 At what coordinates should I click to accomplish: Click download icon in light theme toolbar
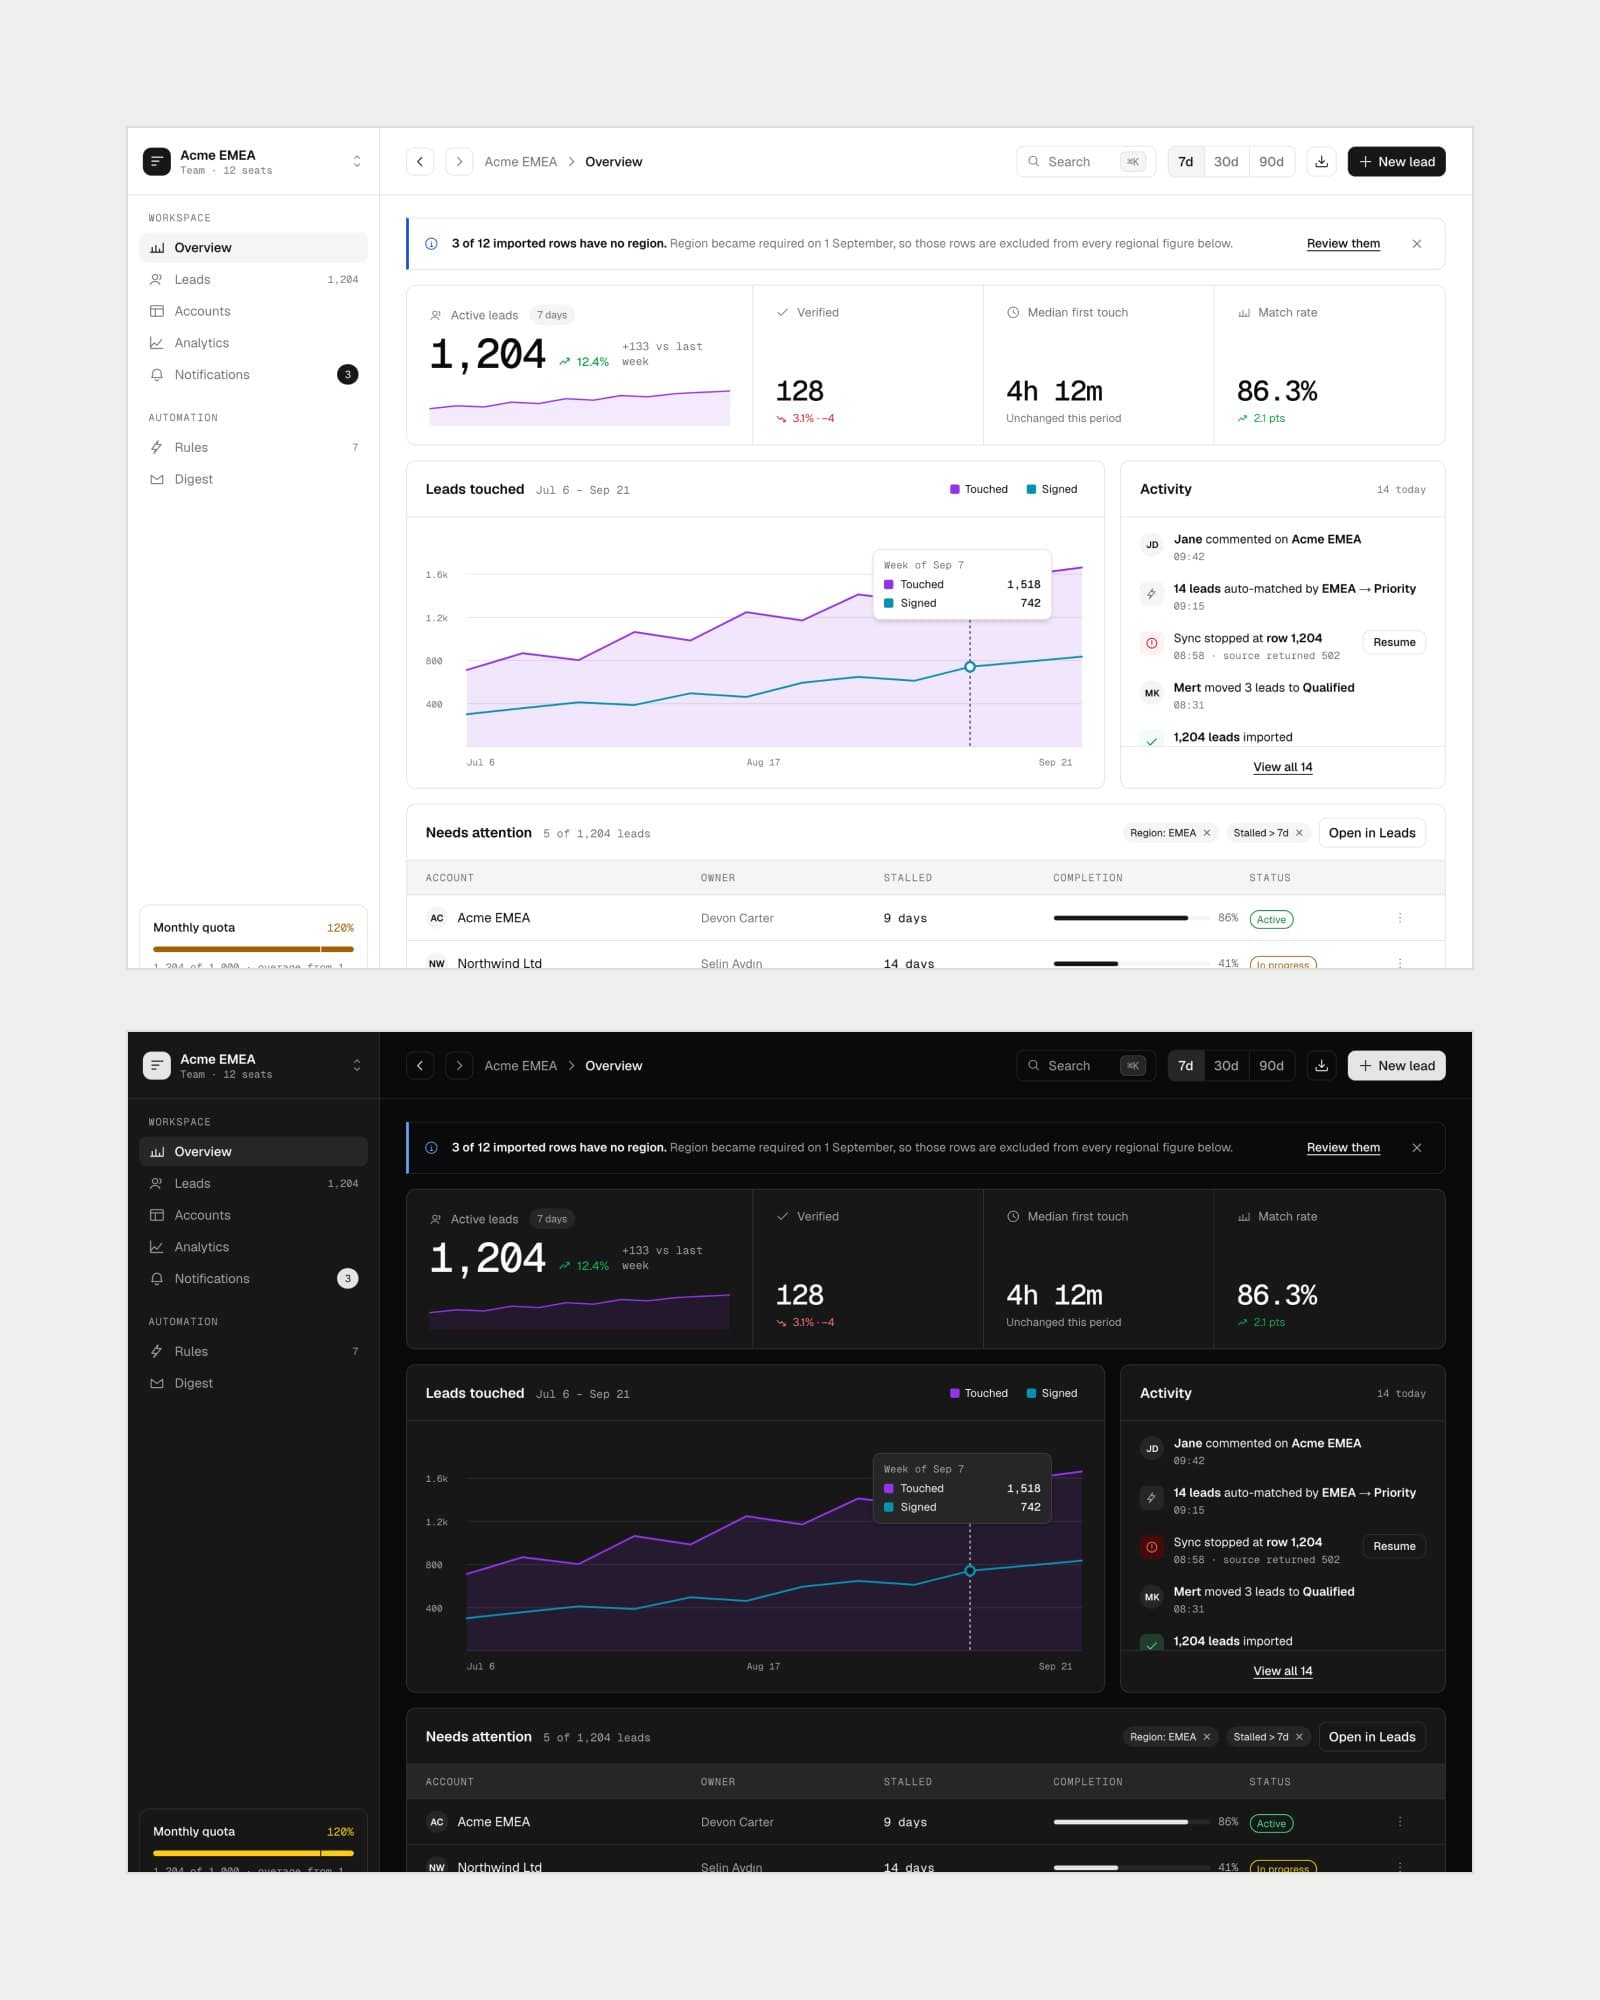click(1321, 162)
